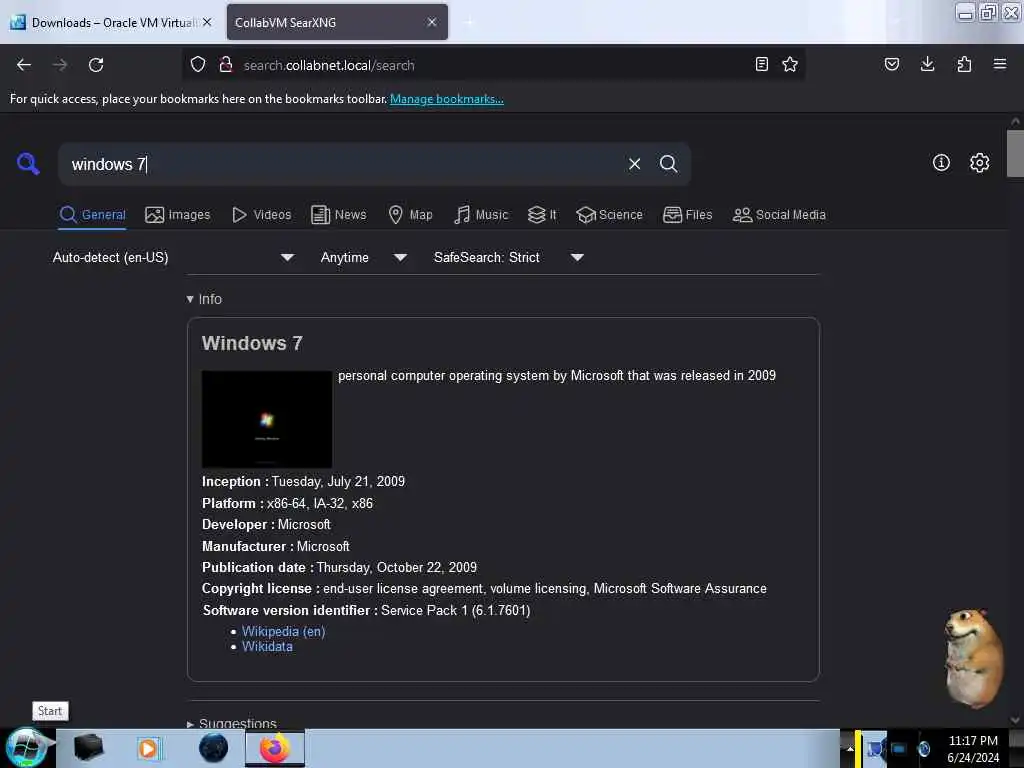The height and width of the screenshot is (768, 1024).
Task: Open the downloads panel icon
Action: (x=927, y=64)
